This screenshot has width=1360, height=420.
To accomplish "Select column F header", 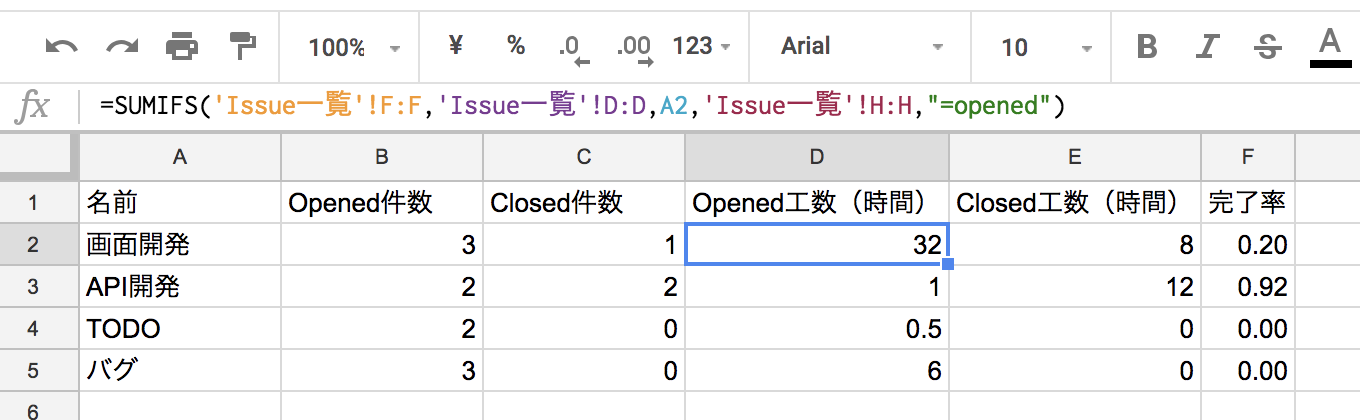I will point(1248,156).
